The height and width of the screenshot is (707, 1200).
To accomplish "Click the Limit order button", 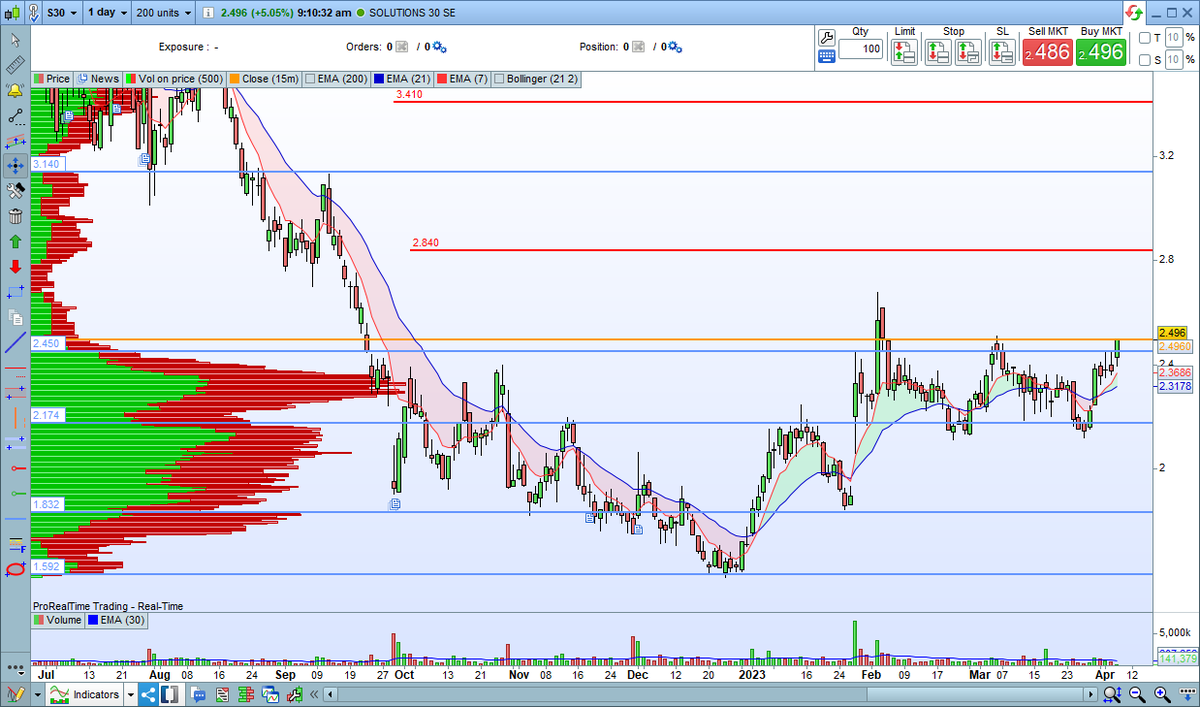I will click(x=905, y=52).
